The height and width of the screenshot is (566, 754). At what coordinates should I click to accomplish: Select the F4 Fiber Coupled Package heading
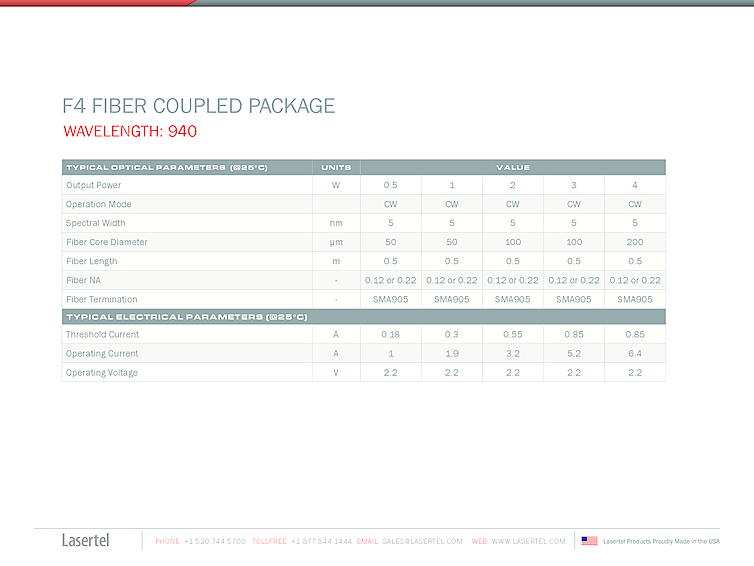[x=198, y=106]
